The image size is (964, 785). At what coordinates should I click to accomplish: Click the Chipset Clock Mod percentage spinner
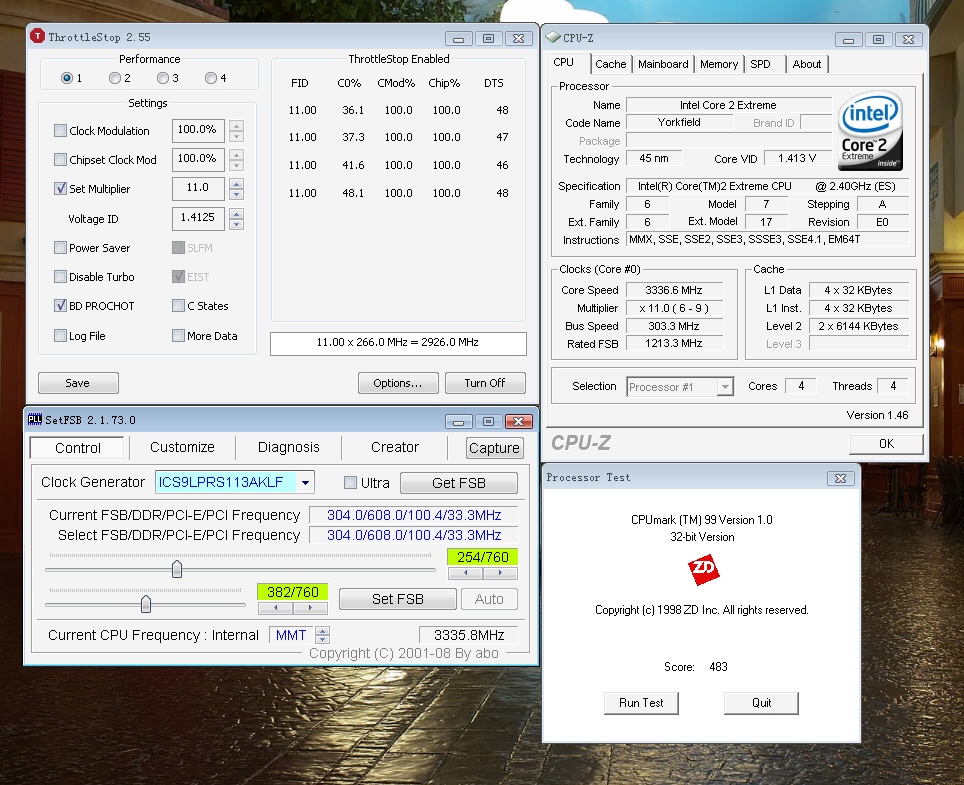click(236, 160)
